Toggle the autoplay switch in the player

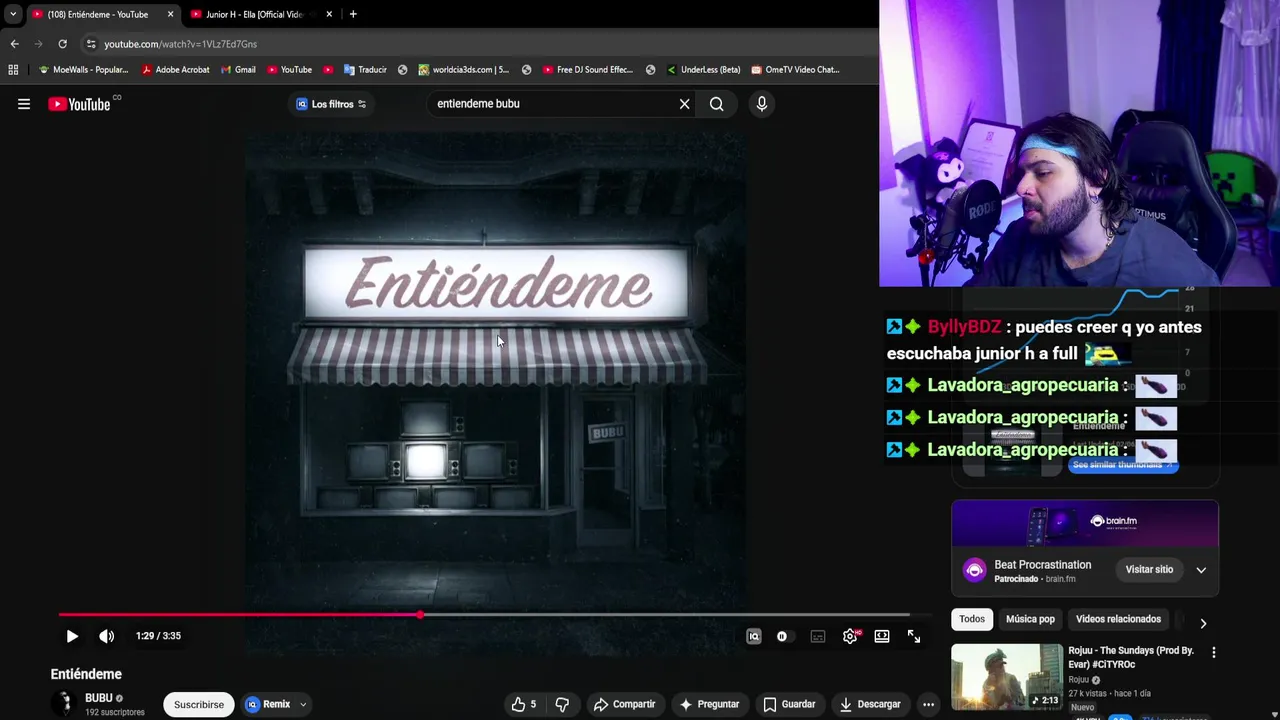[x=782, y=636]
